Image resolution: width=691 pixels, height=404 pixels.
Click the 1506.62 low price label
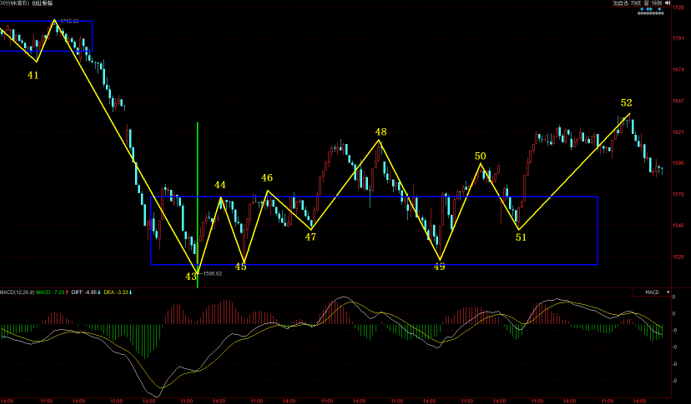[x=210, y=272]
